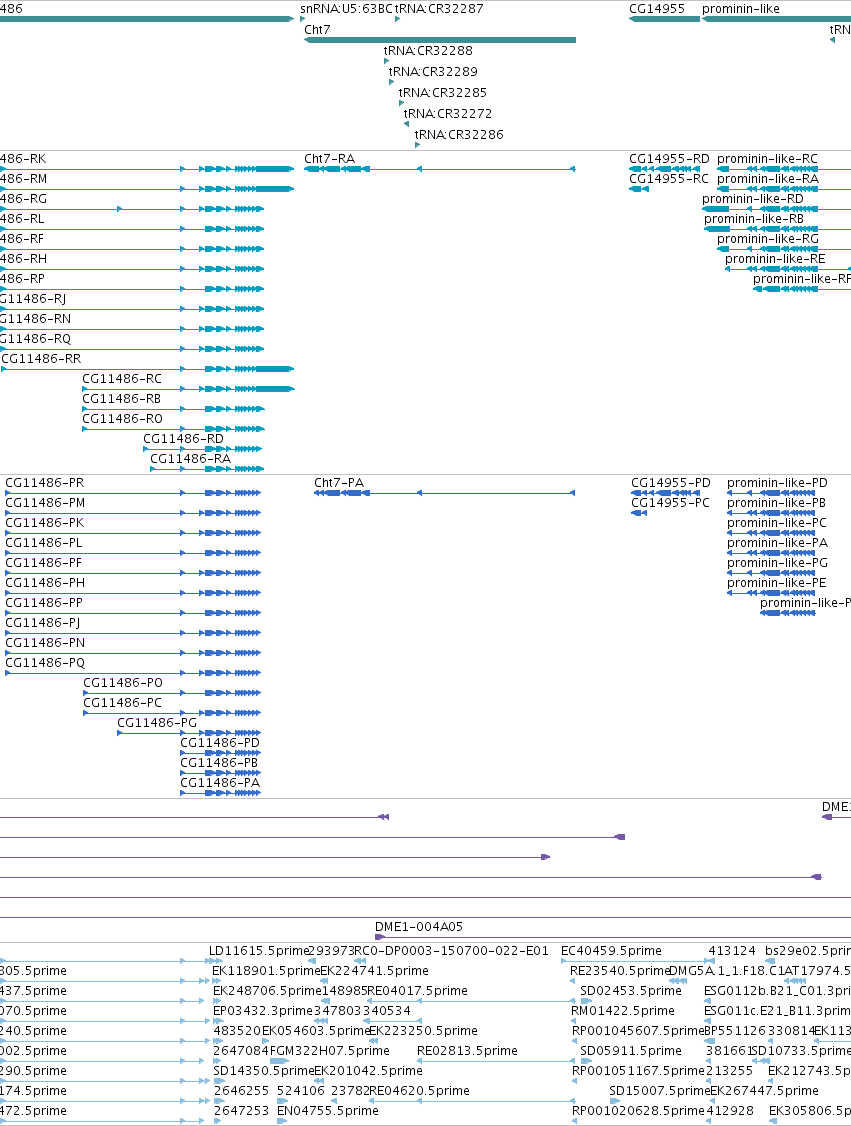Viewport: 851px width, 1126px height.
Task: Select the CG11486-PR protein label
Action: tap(45, 483)
